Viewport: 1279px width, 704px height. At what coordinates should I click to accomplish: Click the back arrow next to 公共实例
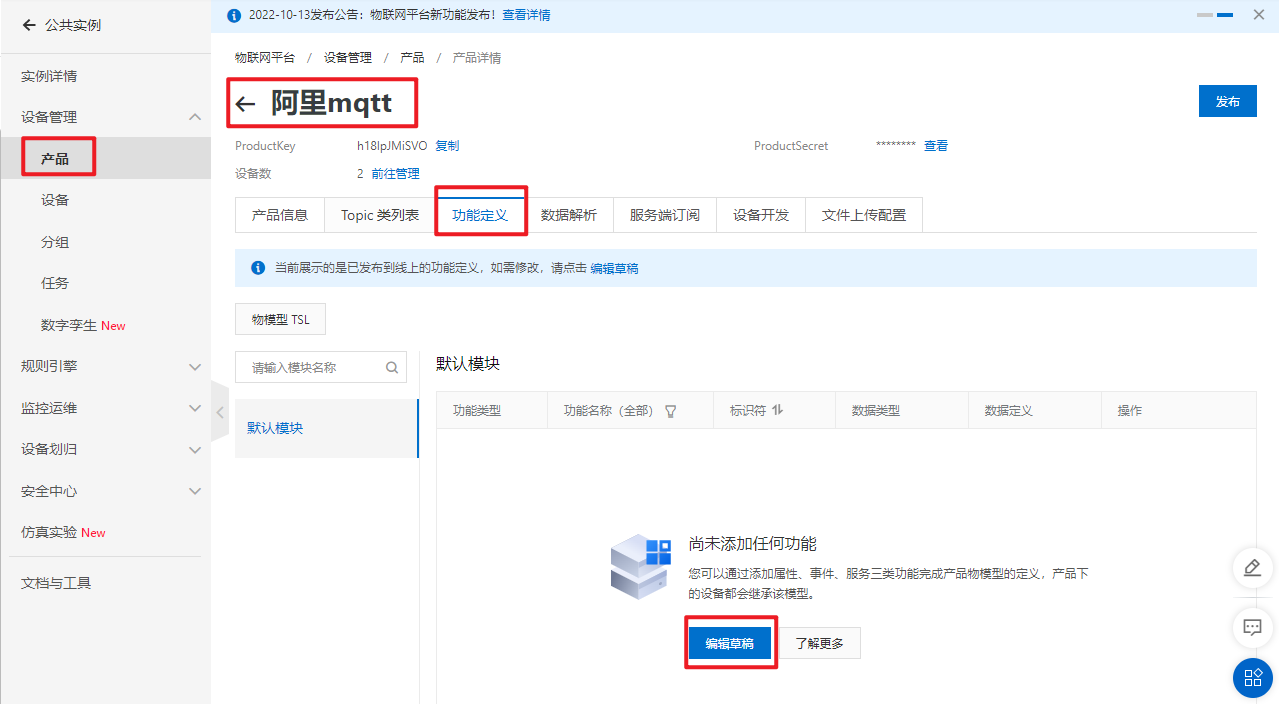point(28,25)
